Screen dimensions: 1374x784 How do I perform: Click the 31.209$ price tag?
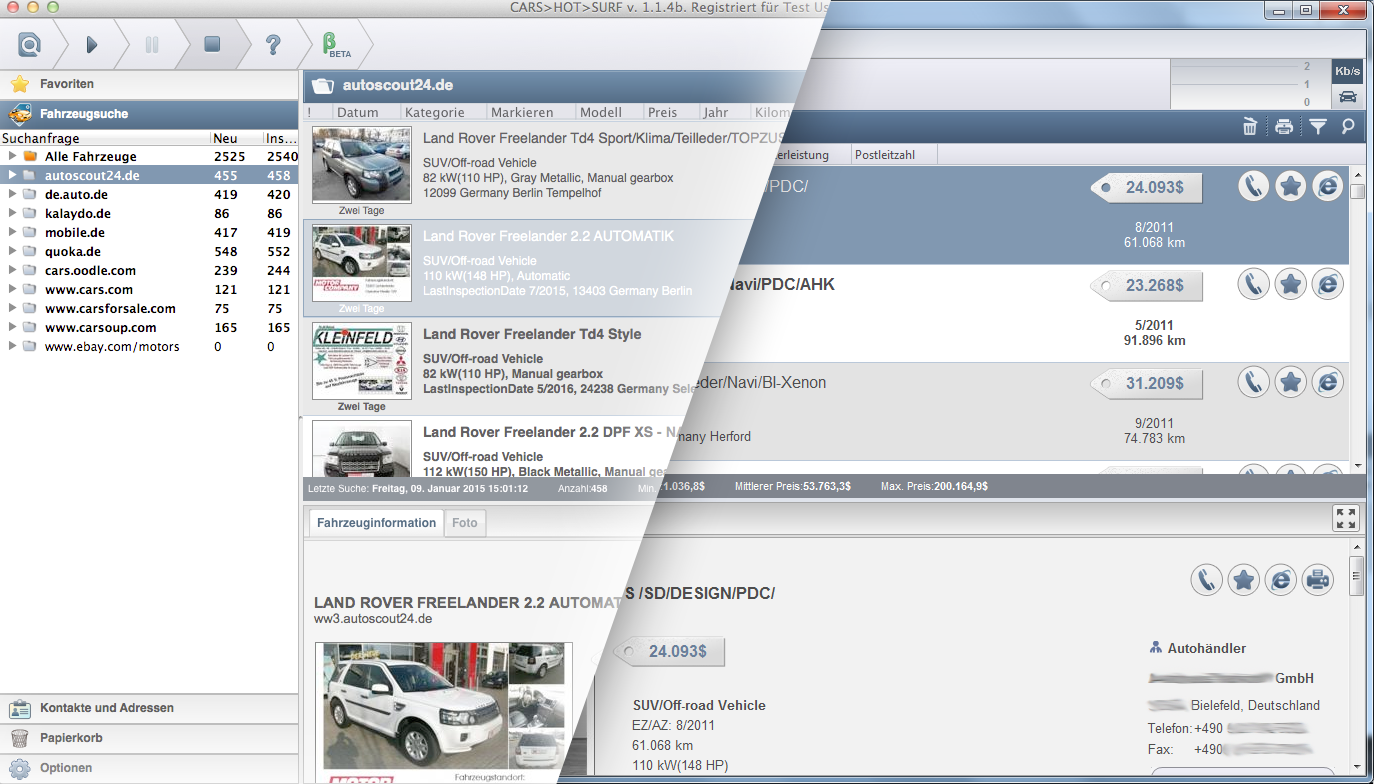pos(1146,384)
